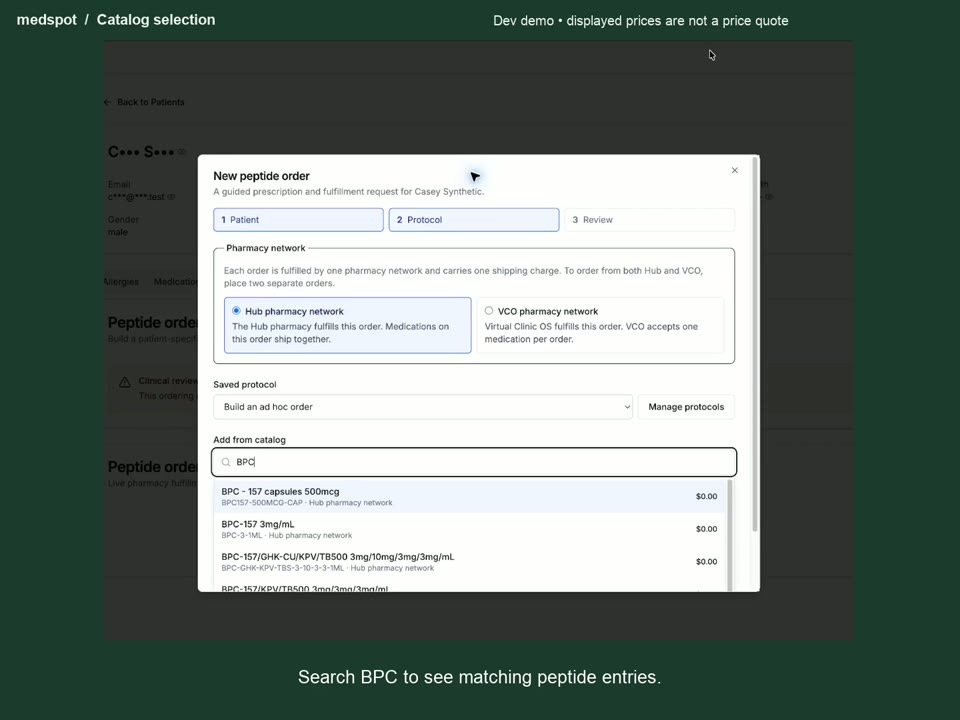Click the results list scrollbar
The image size is (960, 720).
pyautogui.click(x=729, y=536)
